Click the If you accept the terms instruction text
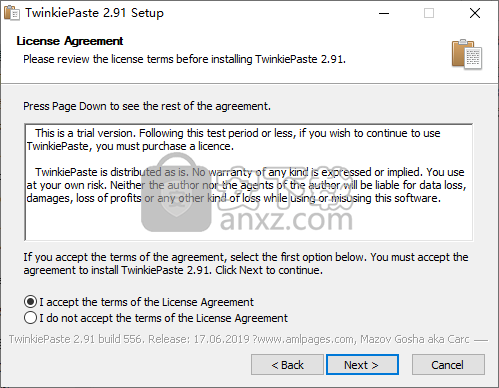The height and width of the screenshot is (388, 499). (246, 263)
